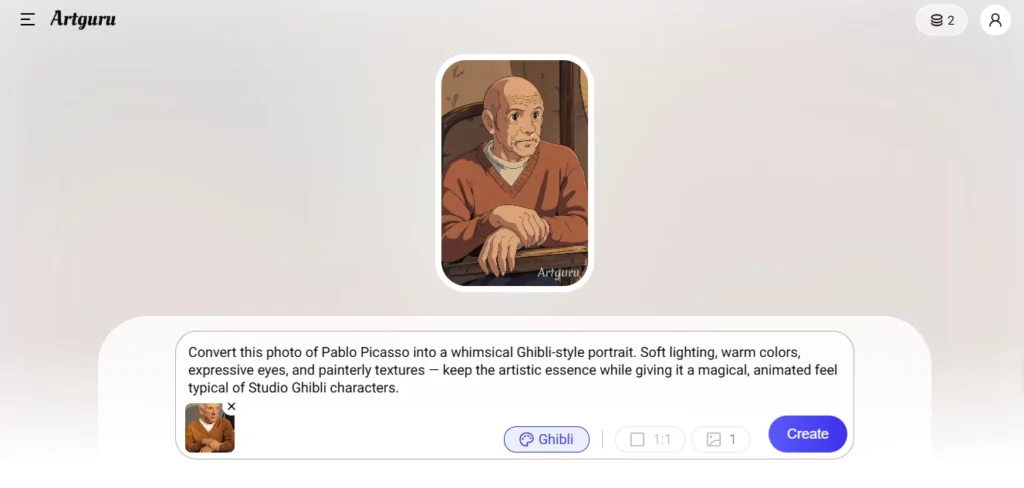
Task: Open the user profile account icon
Action: coord(995,20)
